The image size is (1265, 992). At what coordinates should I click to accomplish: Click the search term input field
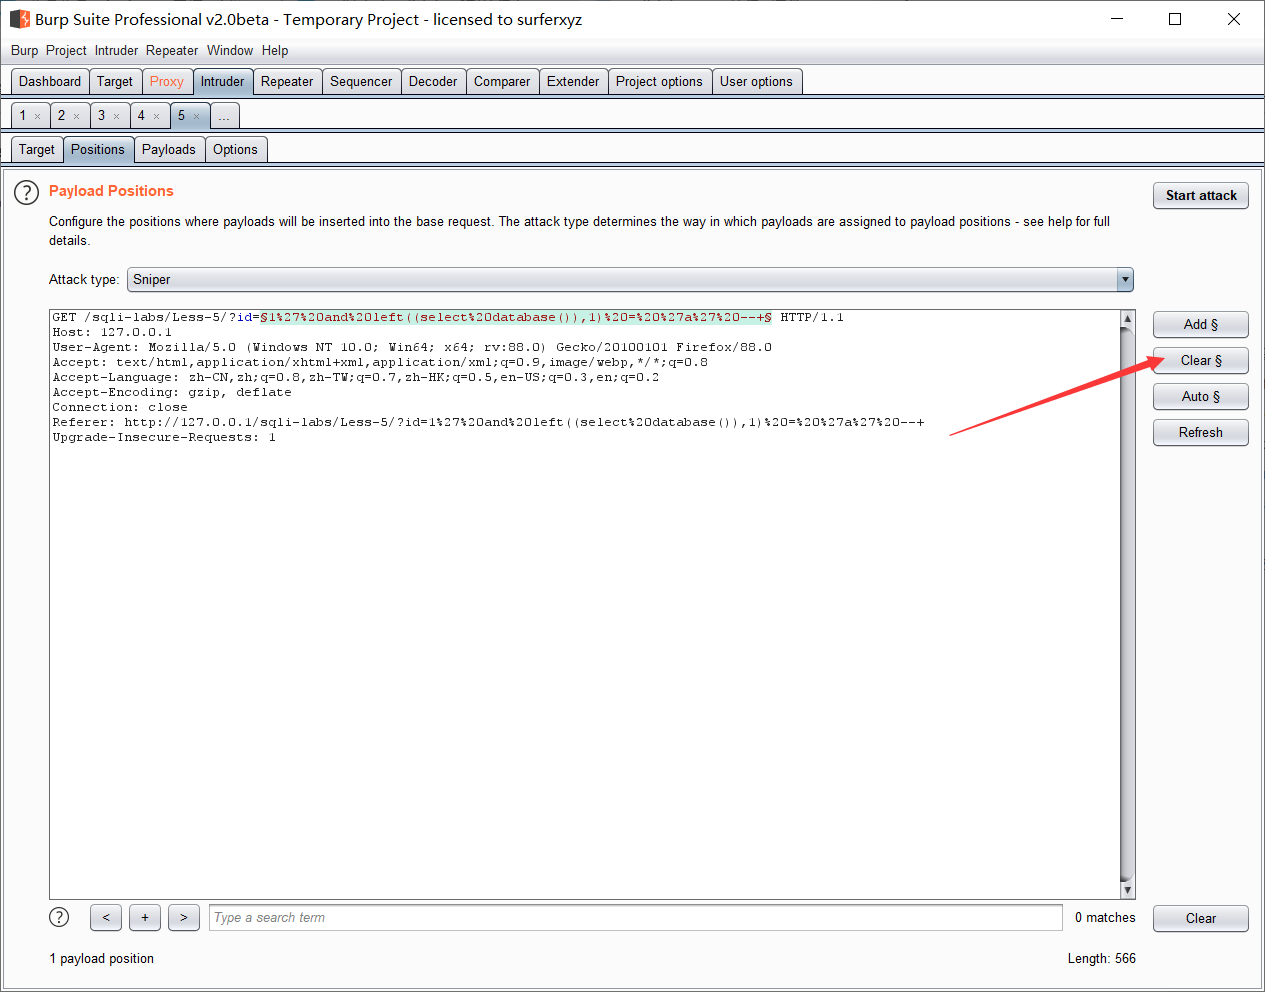(636, 918)
